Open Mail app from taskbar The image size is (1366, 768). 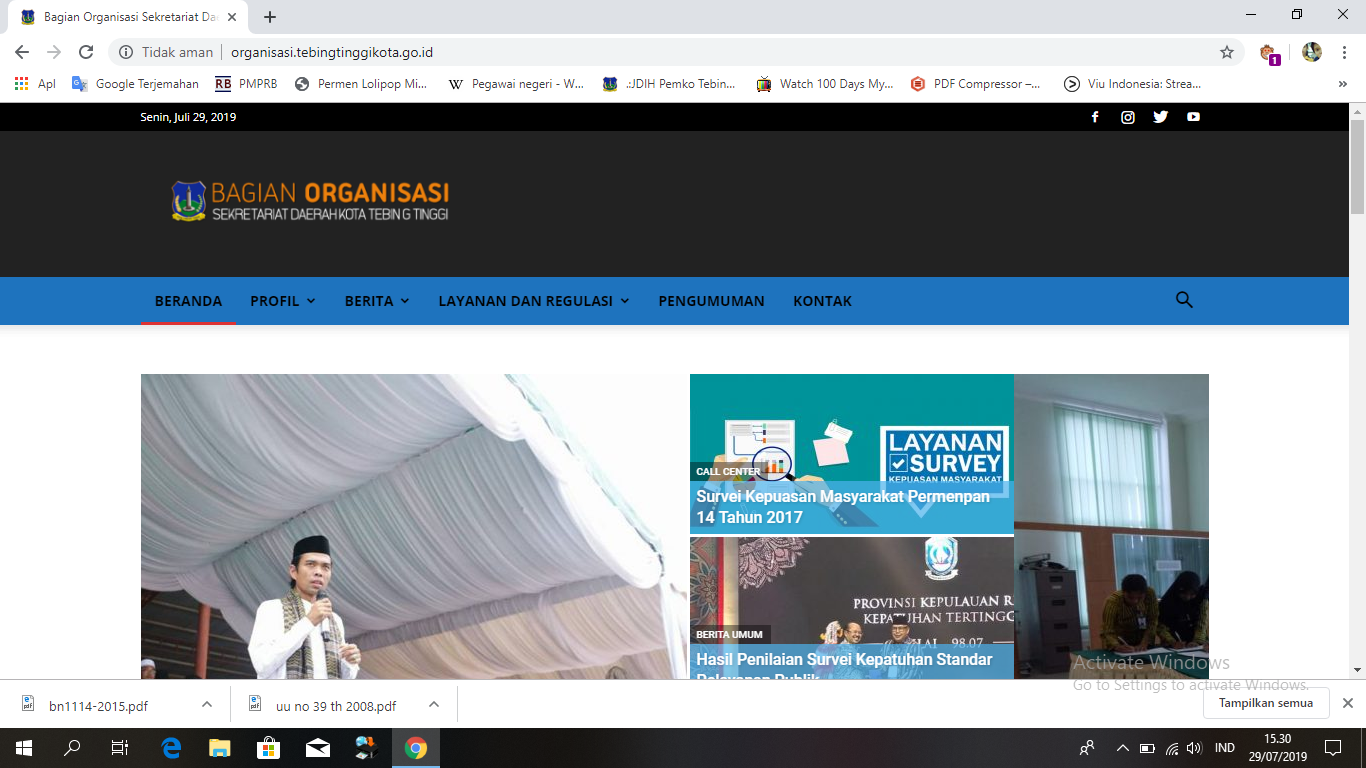[318, 747]
